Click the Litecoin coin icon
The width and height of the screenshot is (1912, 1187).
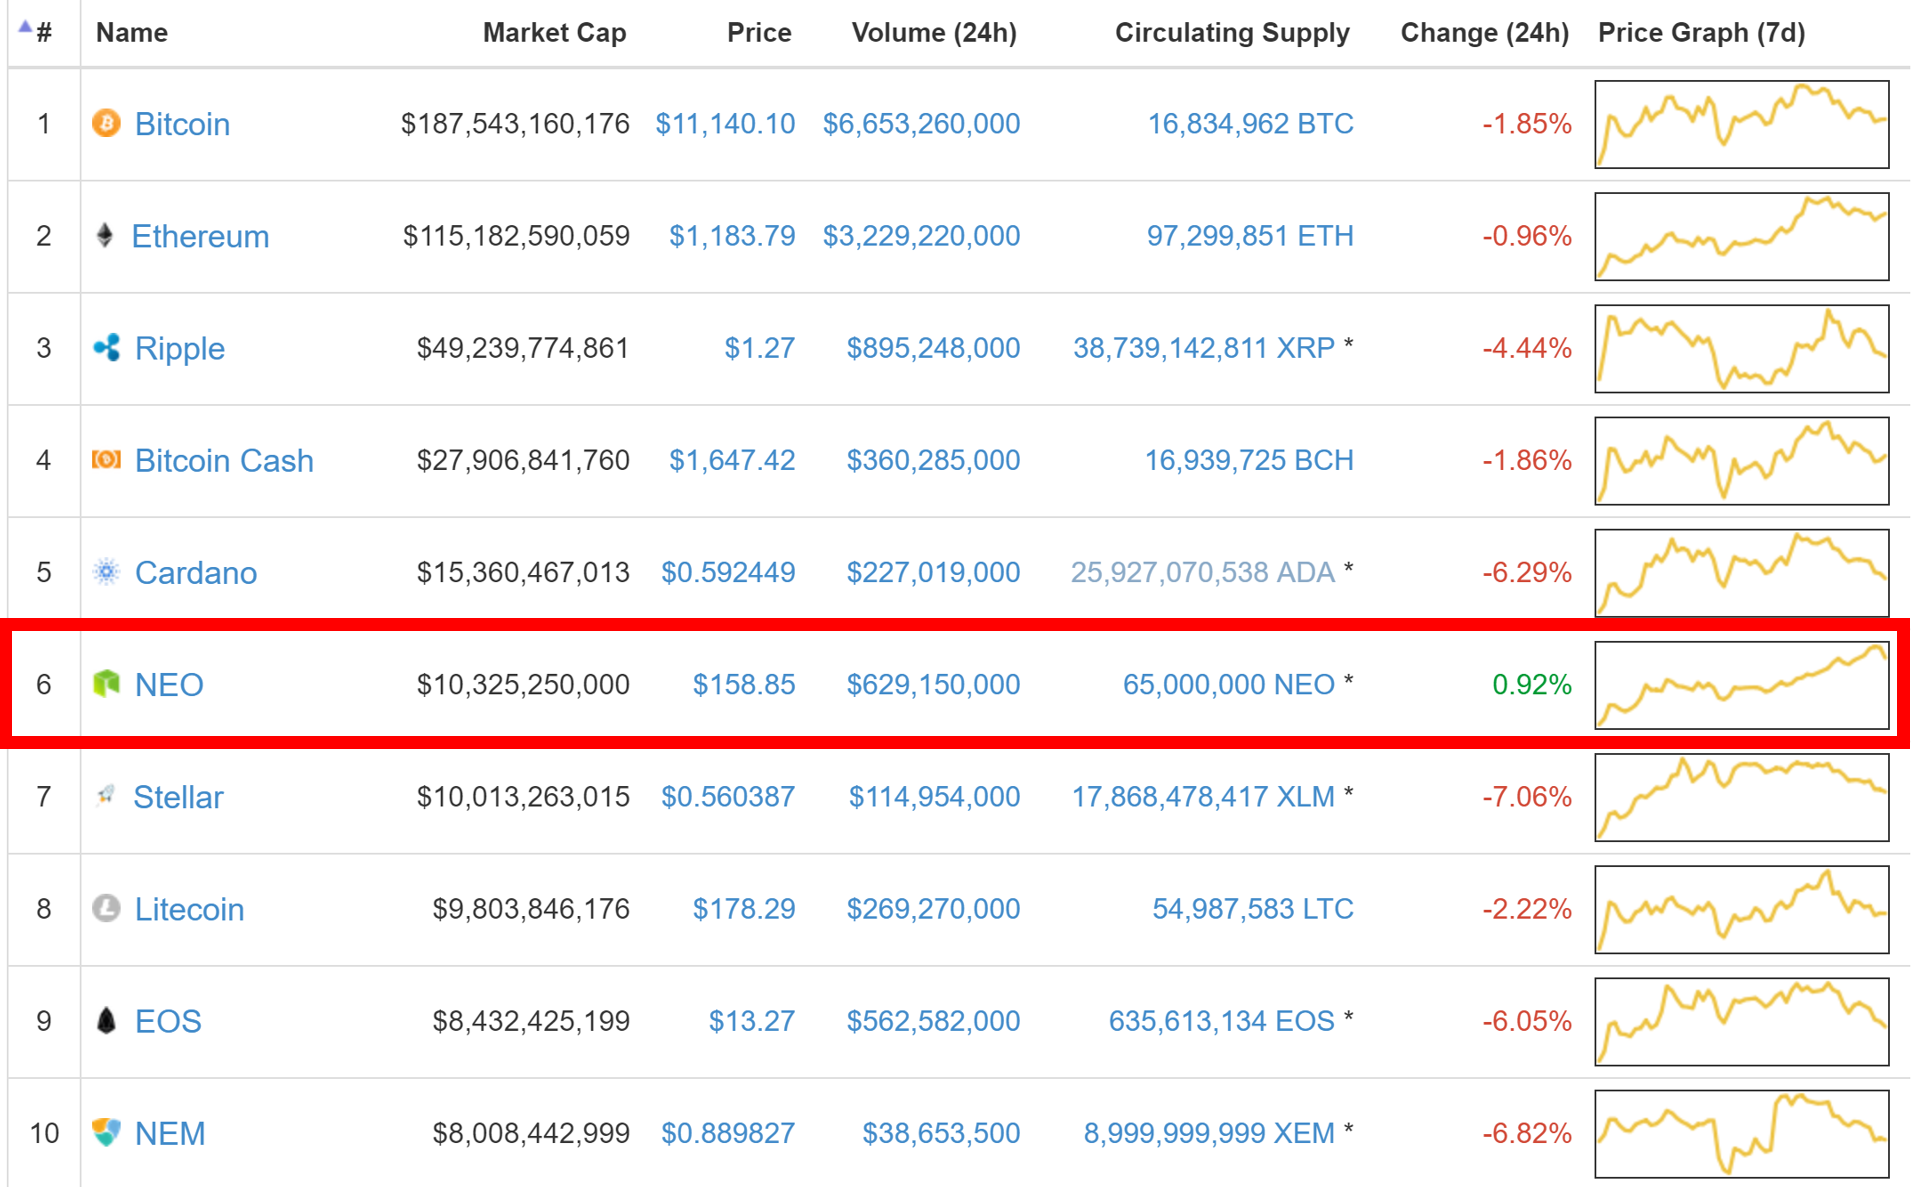point(106,908)
